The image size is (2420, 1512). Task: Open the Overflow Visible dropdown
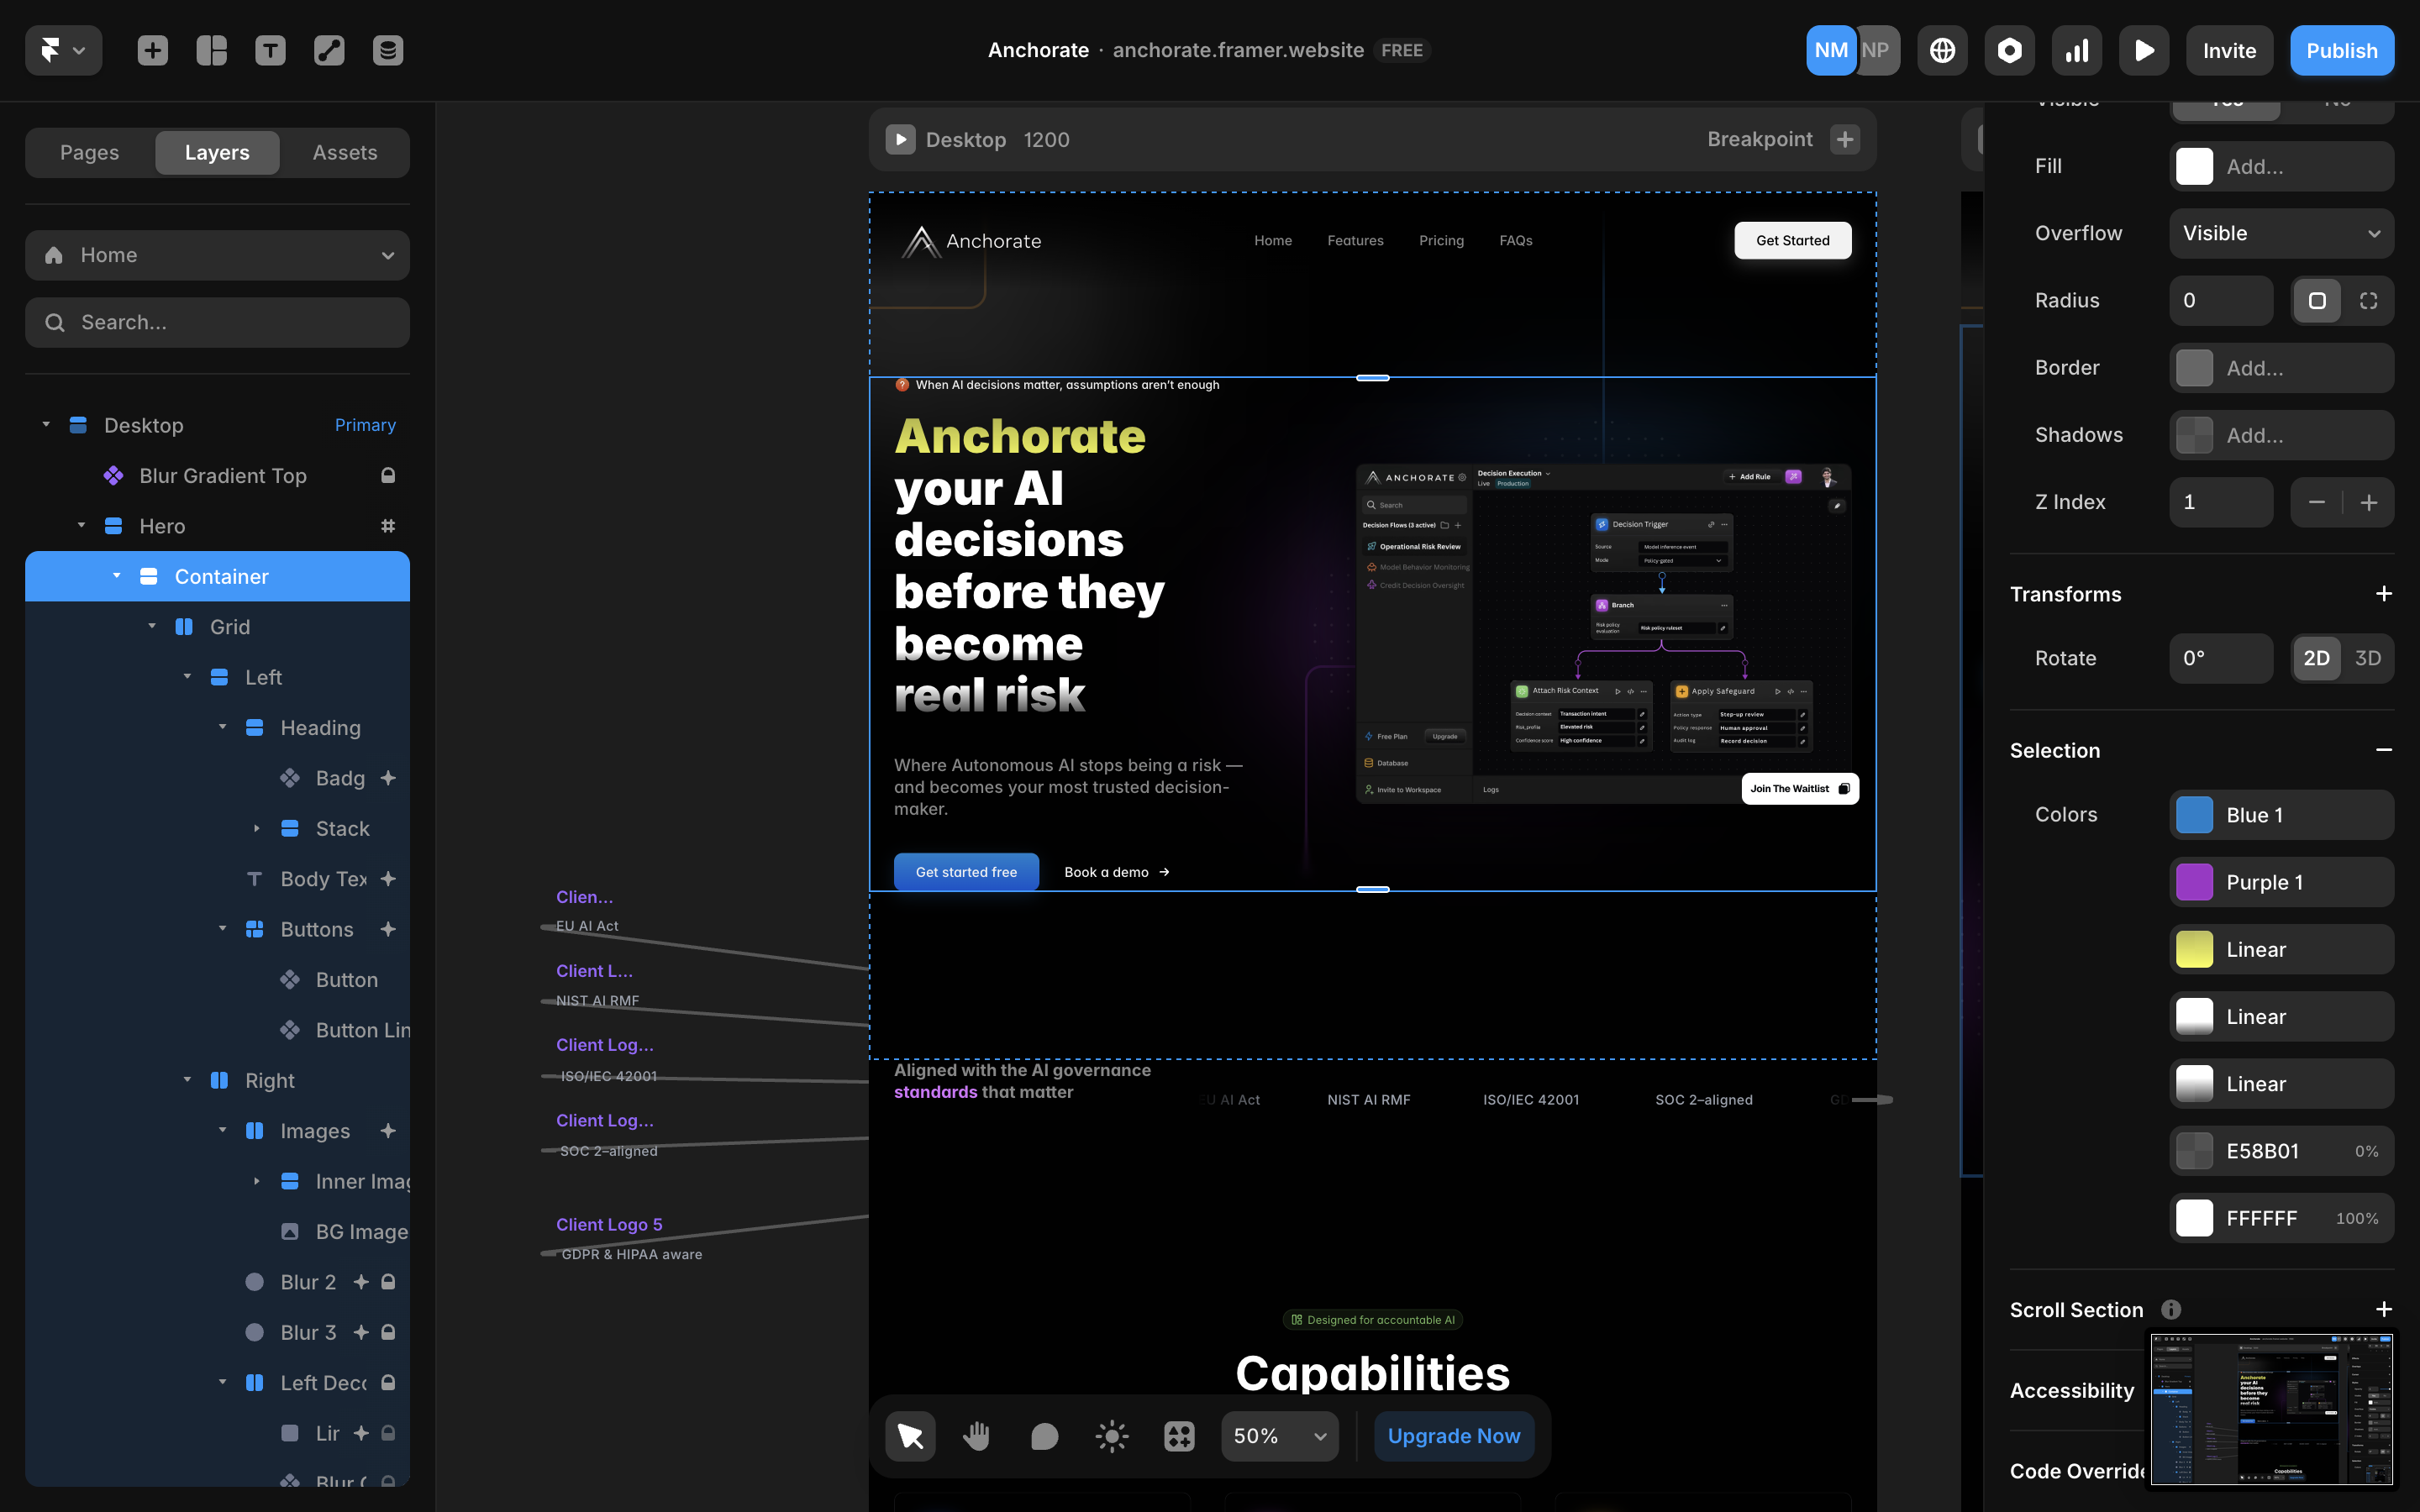pyautogui.click(x=2281, y=233)
